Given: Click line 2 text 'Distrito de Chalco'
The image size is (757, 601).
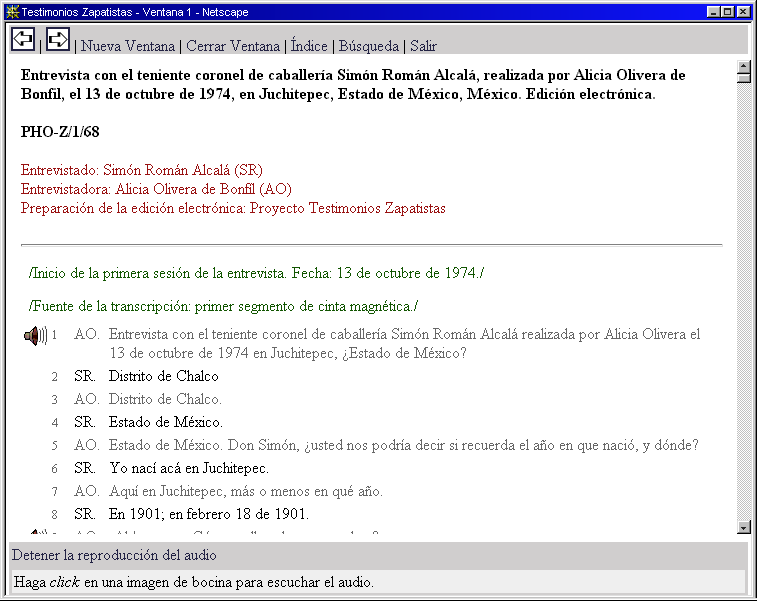Looking at the screenshot, I should pyautogui.click(x=163, y=377).
